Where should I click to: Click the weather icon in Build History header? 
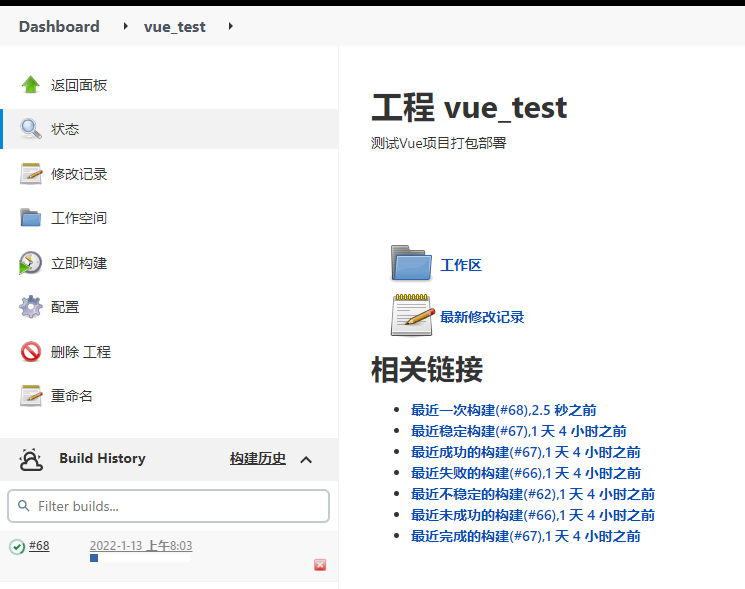click(x=31, y=459)
